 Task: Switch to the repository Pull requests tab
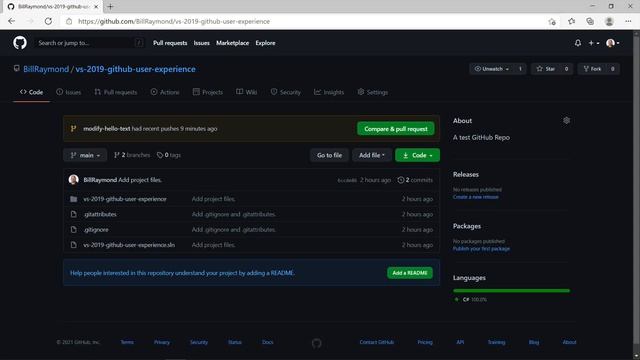click(116, 92)
